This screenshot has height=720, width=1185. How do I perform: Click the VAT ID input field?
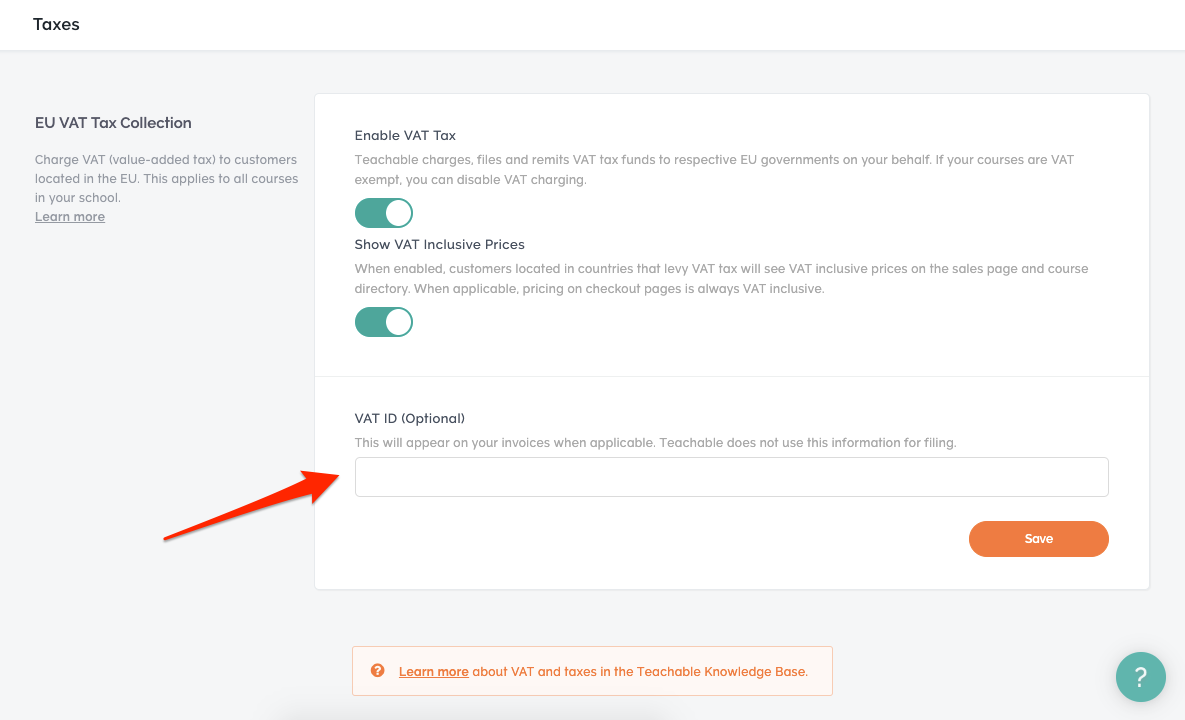point(732,477)
